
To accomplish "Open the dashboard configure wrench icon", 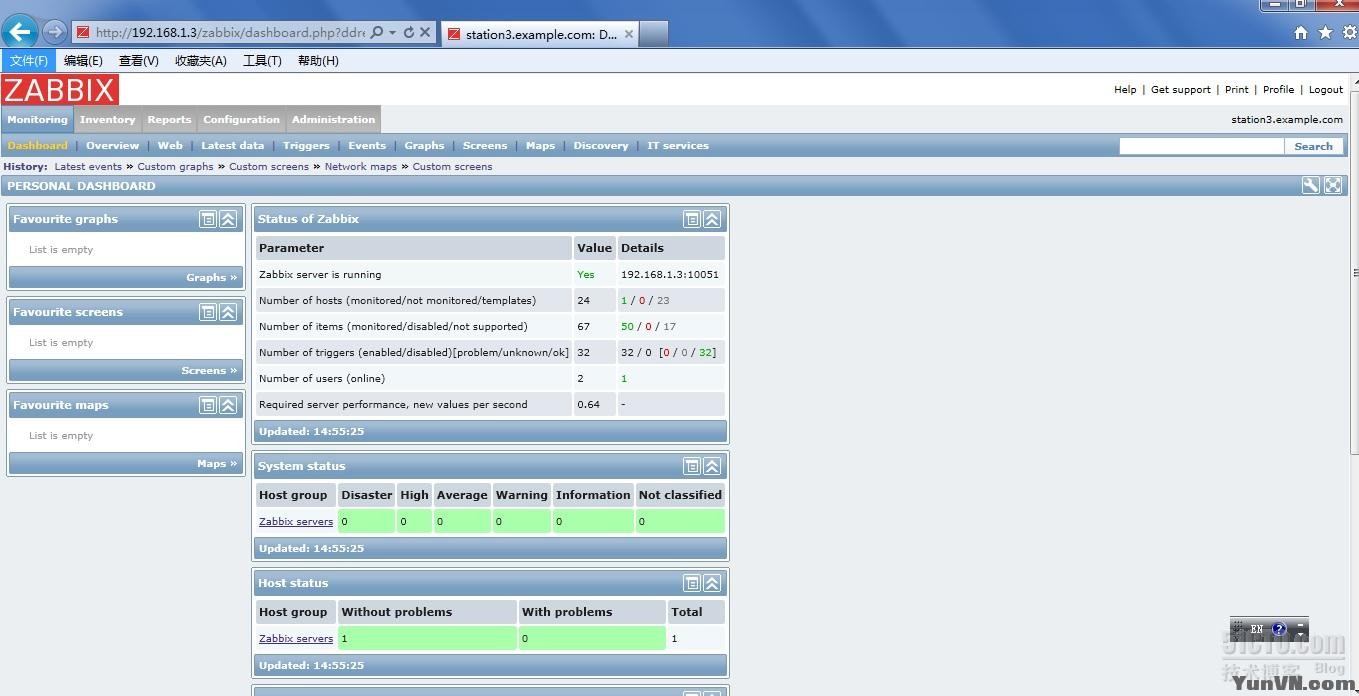I will point(1311,185).
